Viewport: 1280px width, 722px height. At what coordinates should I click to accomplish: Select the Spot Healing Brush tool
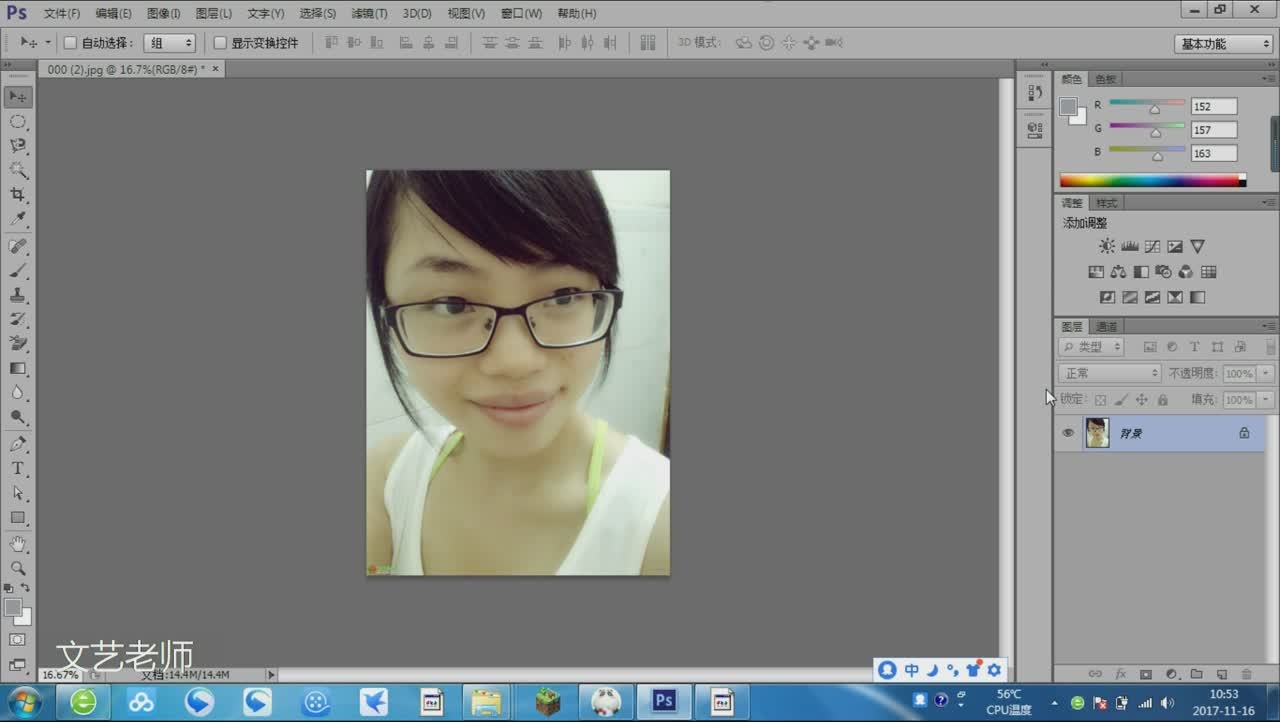18,246
